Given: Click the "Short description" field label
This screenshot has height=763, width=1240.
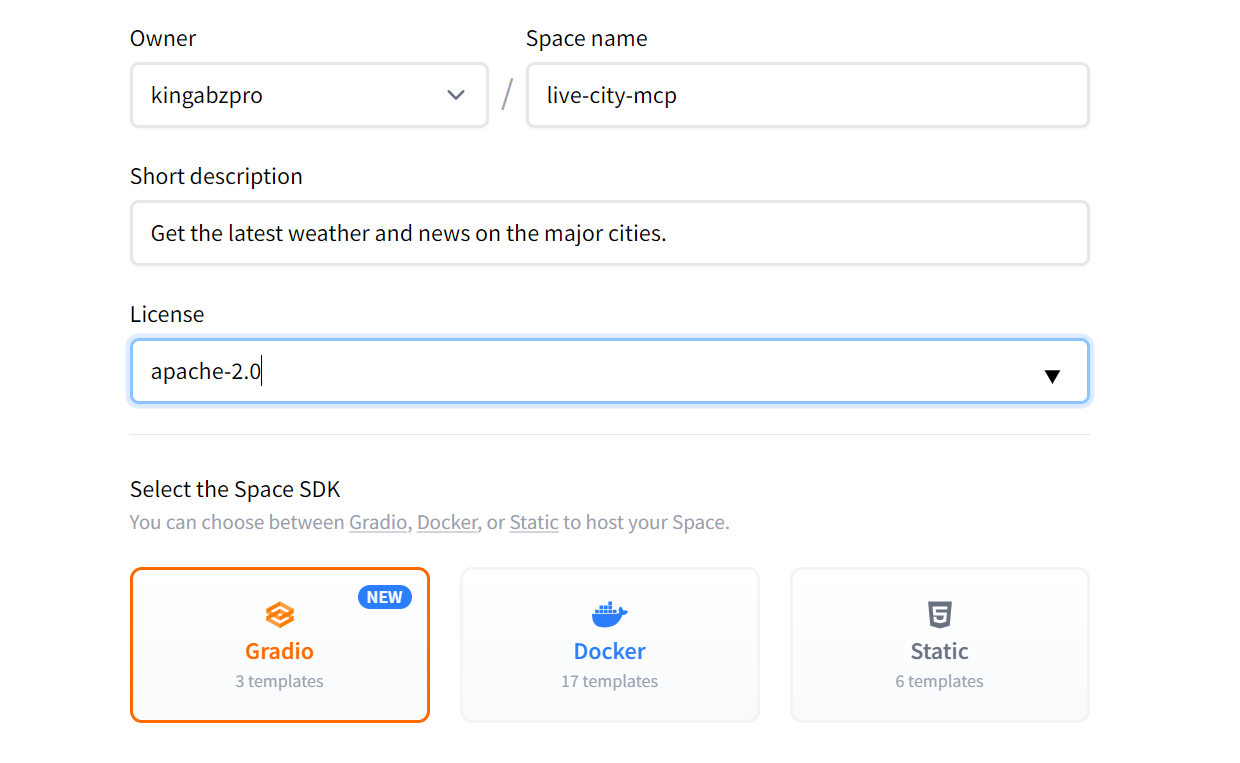Looking at the screenshot, I should click(x=216, y=176).
